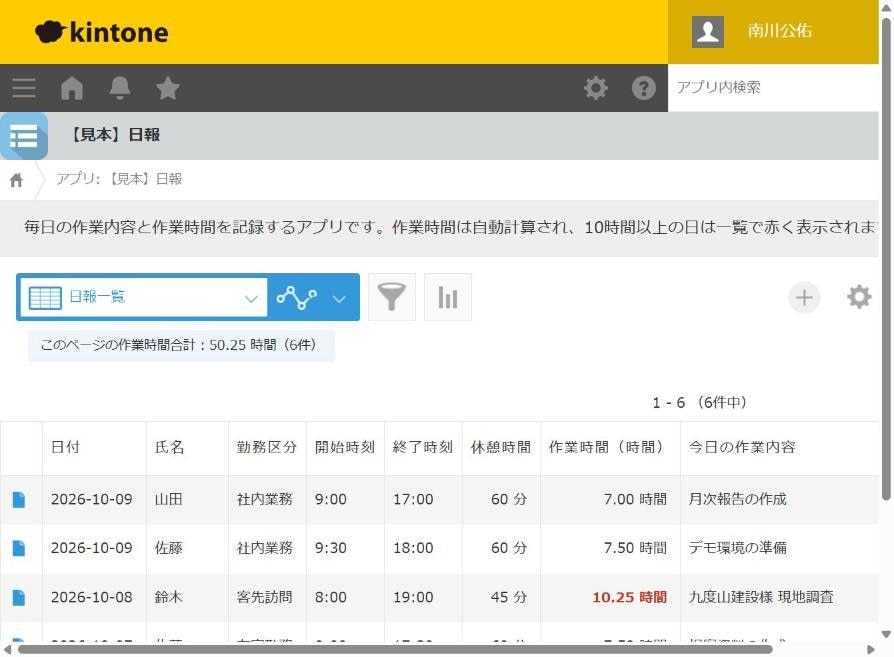Viewport: 894px width, 657px height.
Task: Click the red 10.25 時間 value
Action: coord(629,598)
